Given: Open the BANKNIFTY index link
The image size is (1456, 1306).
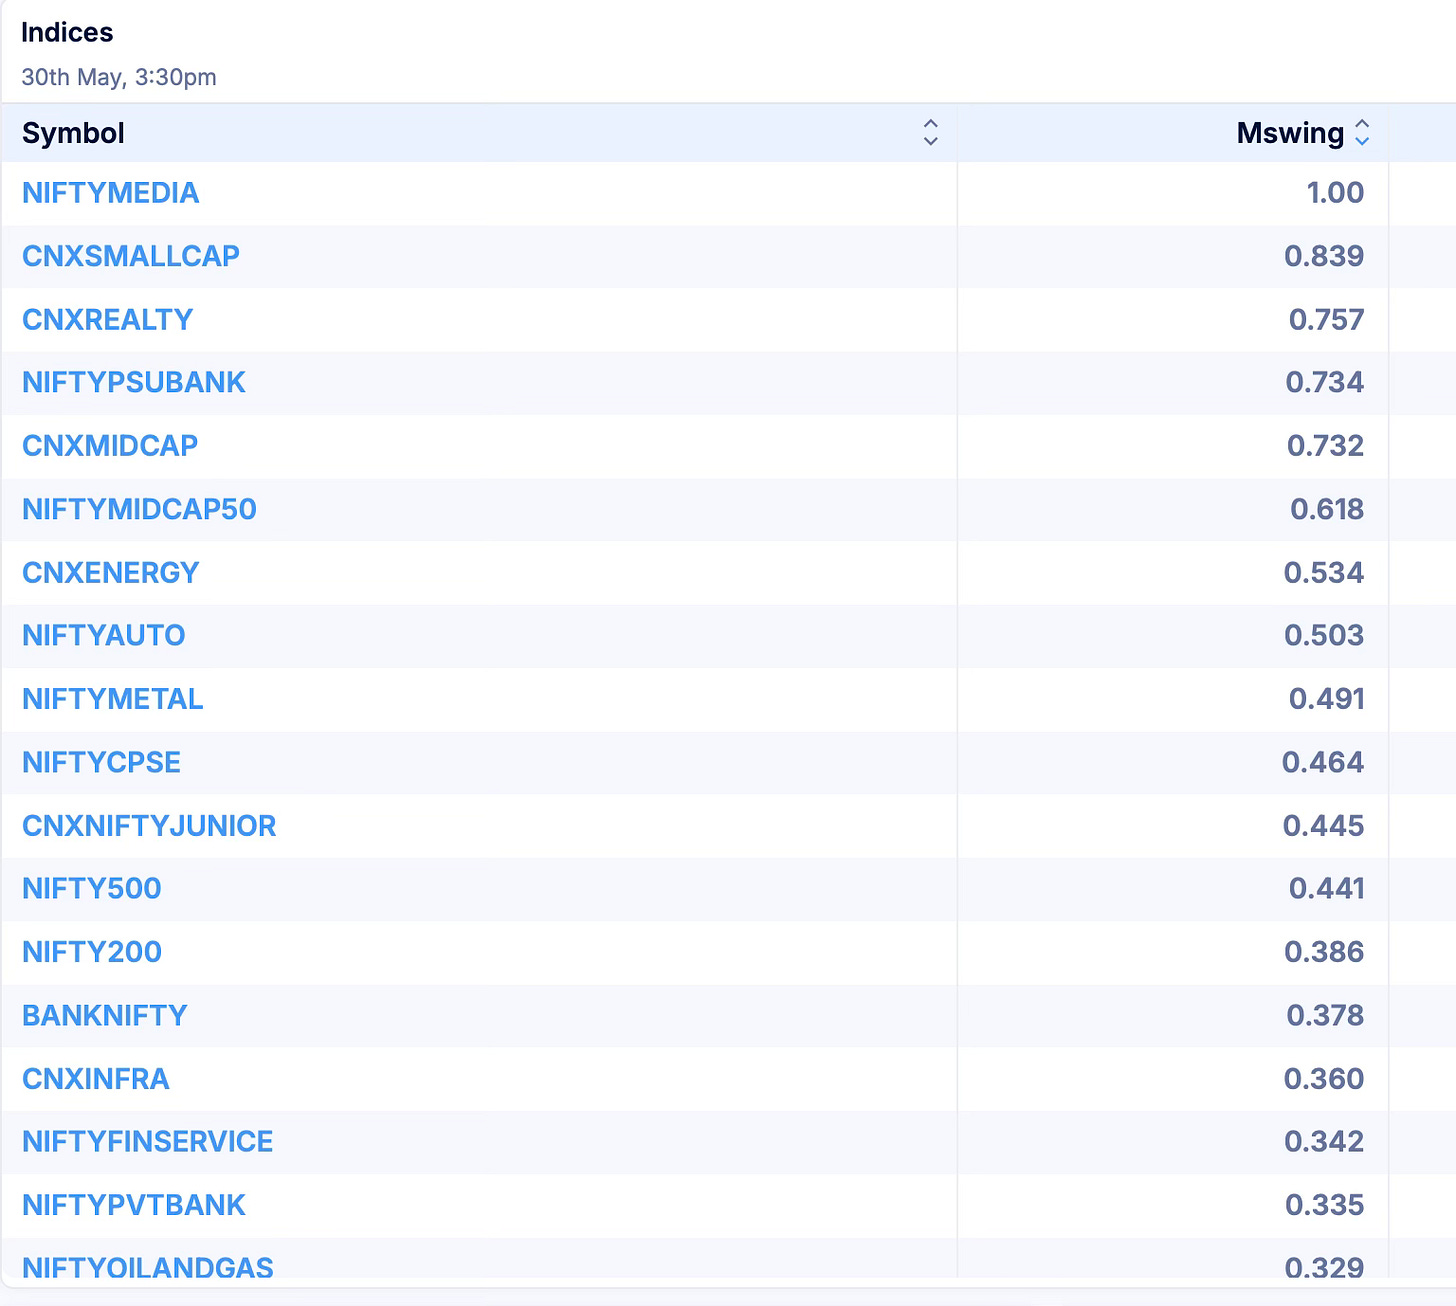Looking at the screenshot, I should tap(105, 1015).
